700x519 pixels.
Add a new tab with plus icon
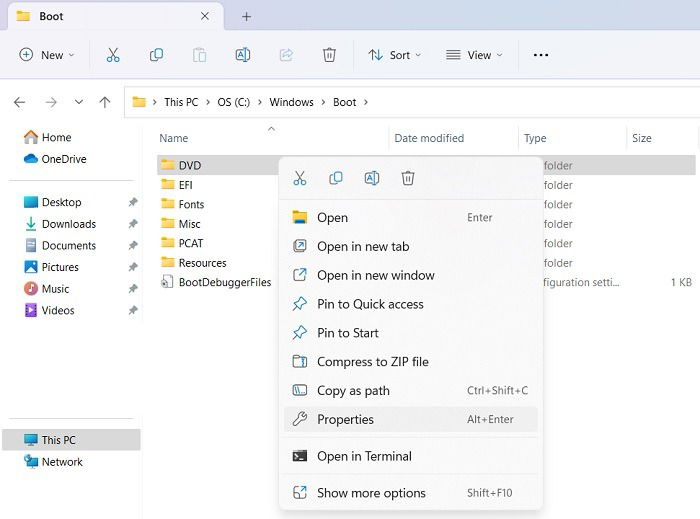(x=246, y=16)
